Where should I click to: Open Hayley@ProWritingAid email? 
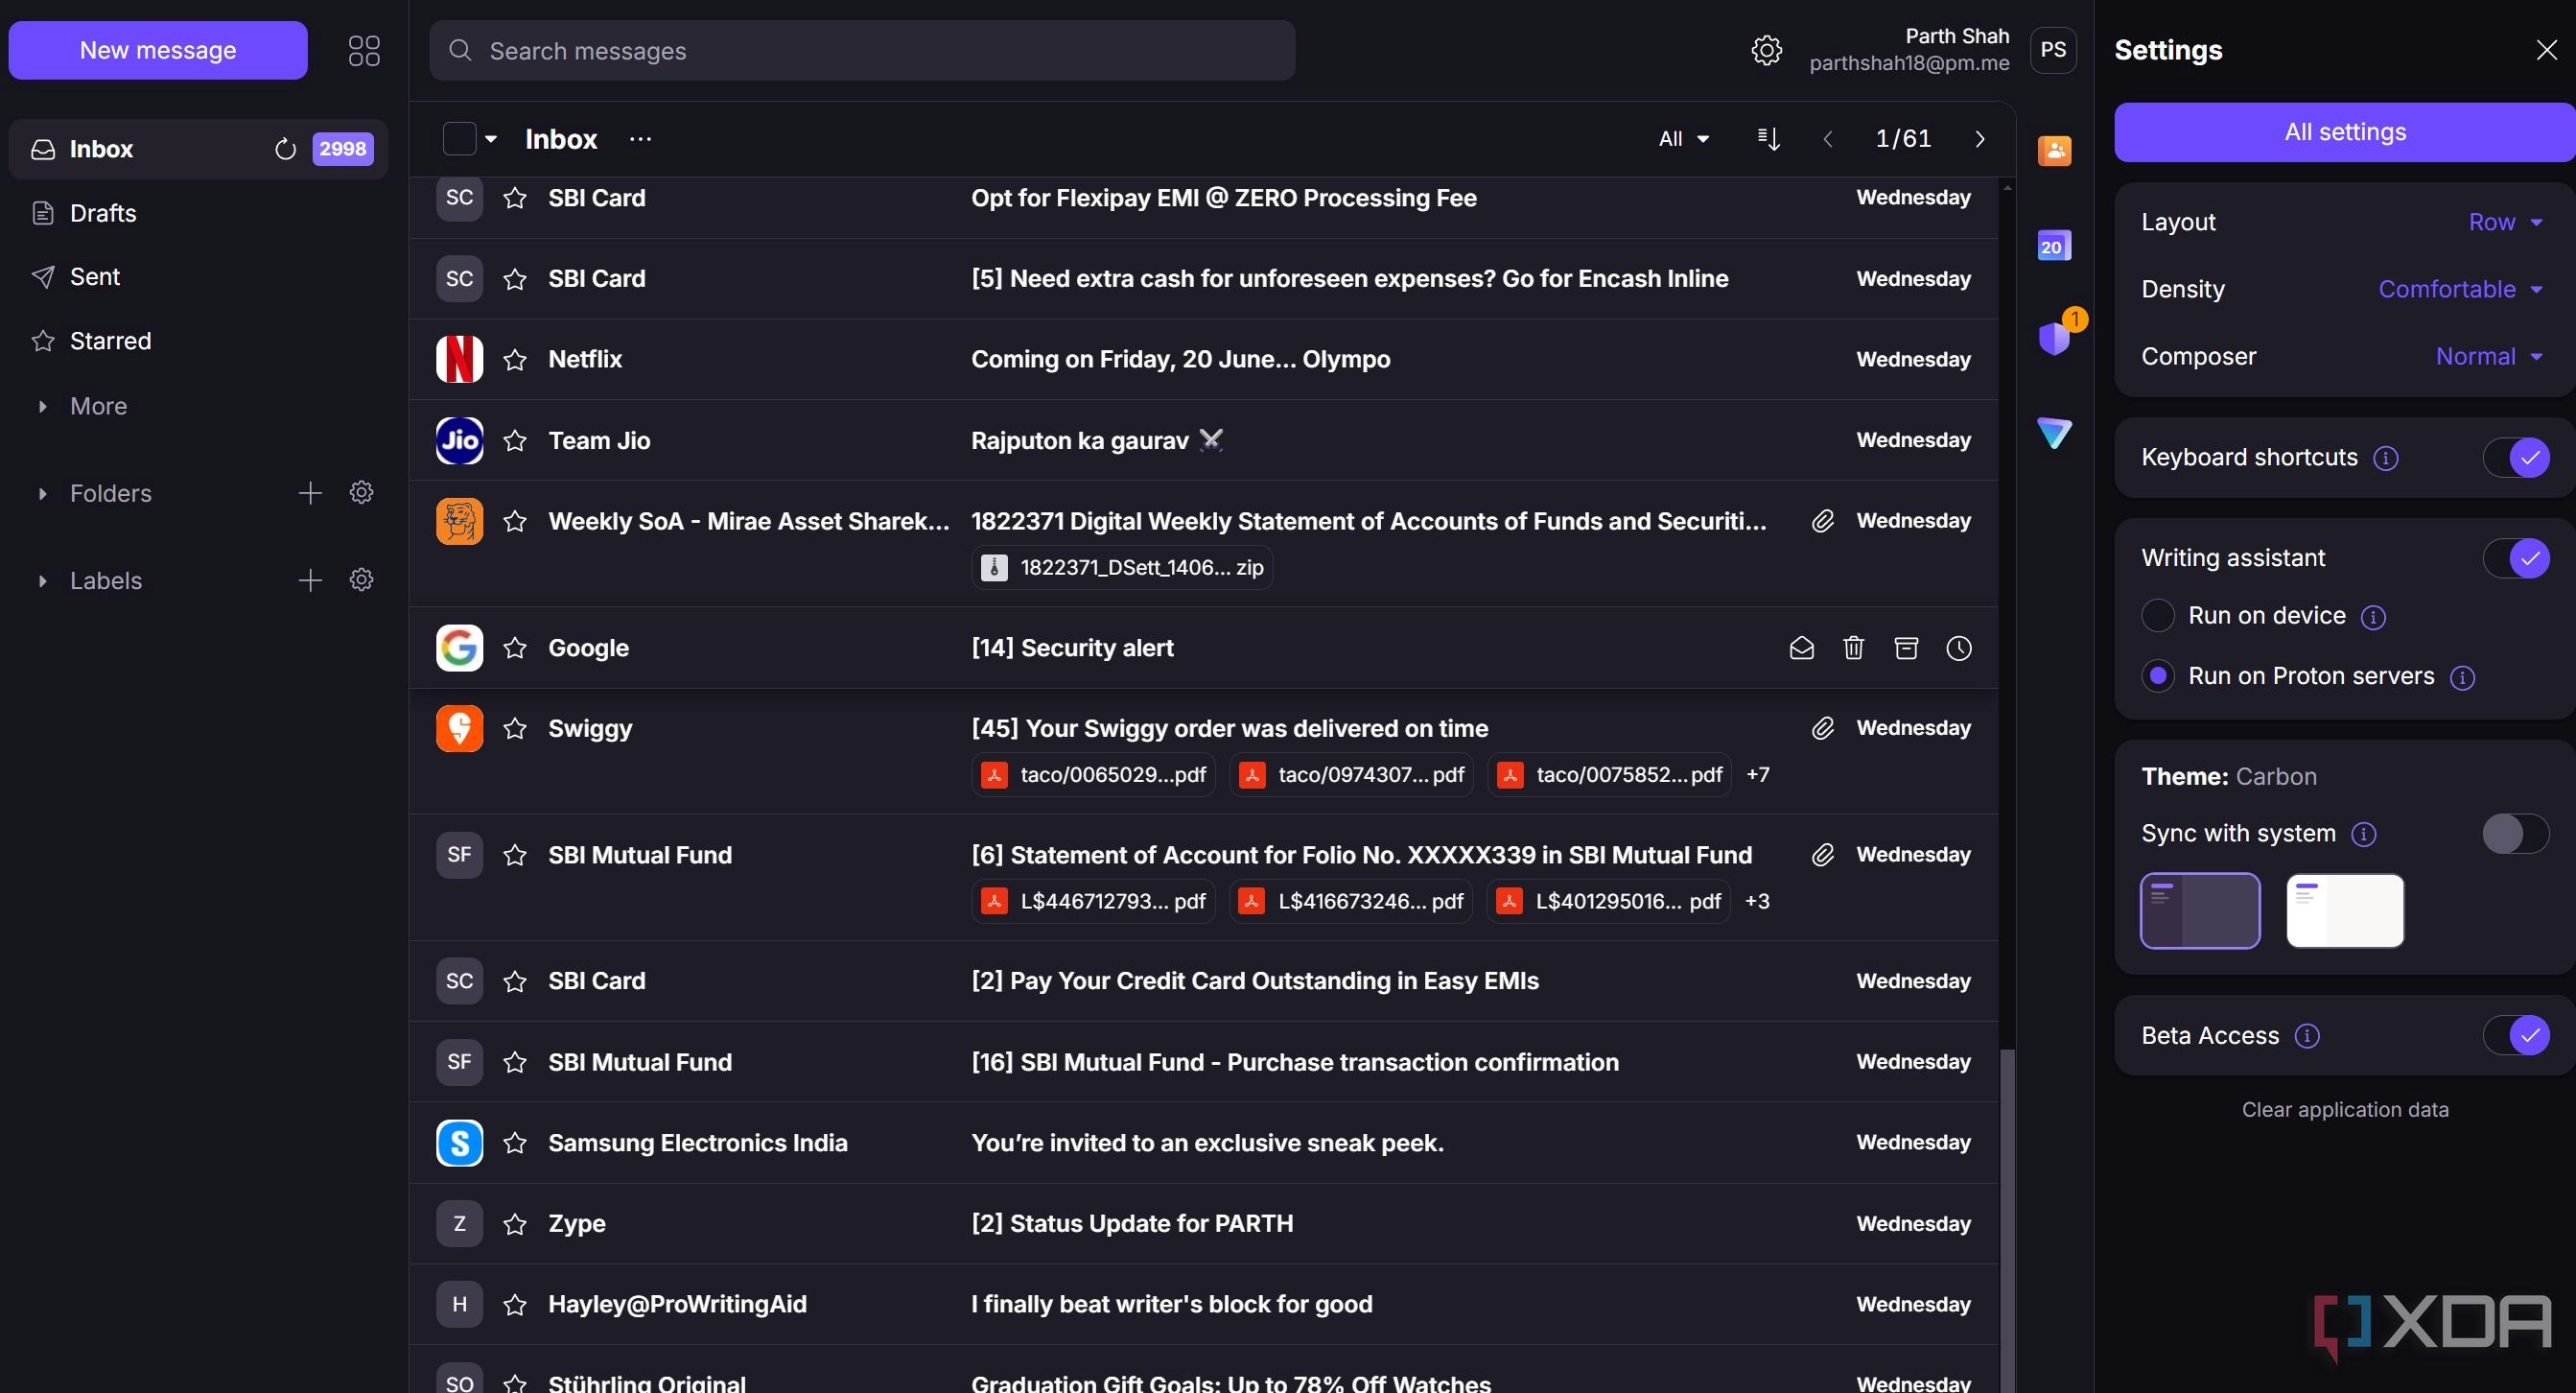(1203, 1304)
